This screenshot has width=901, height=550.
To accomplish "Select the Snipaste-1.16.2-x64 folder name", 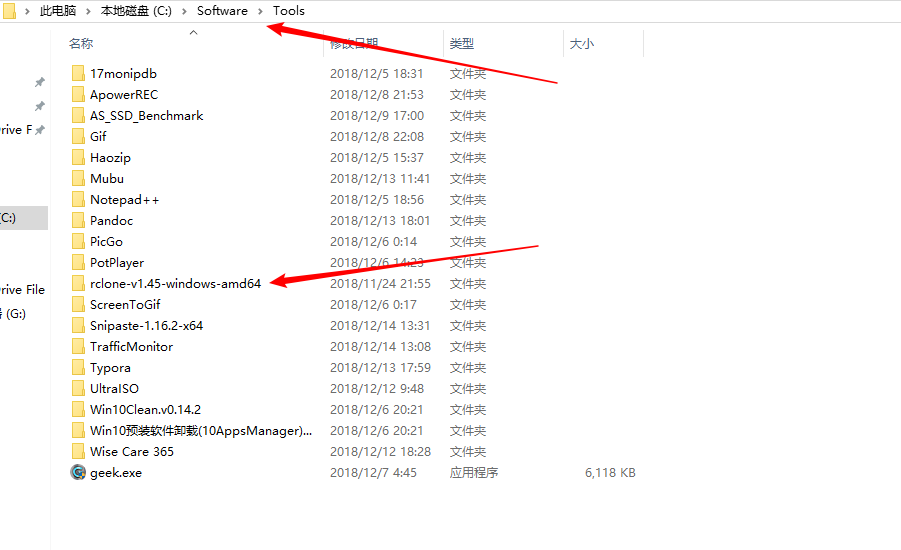I will tap(147, 326).
